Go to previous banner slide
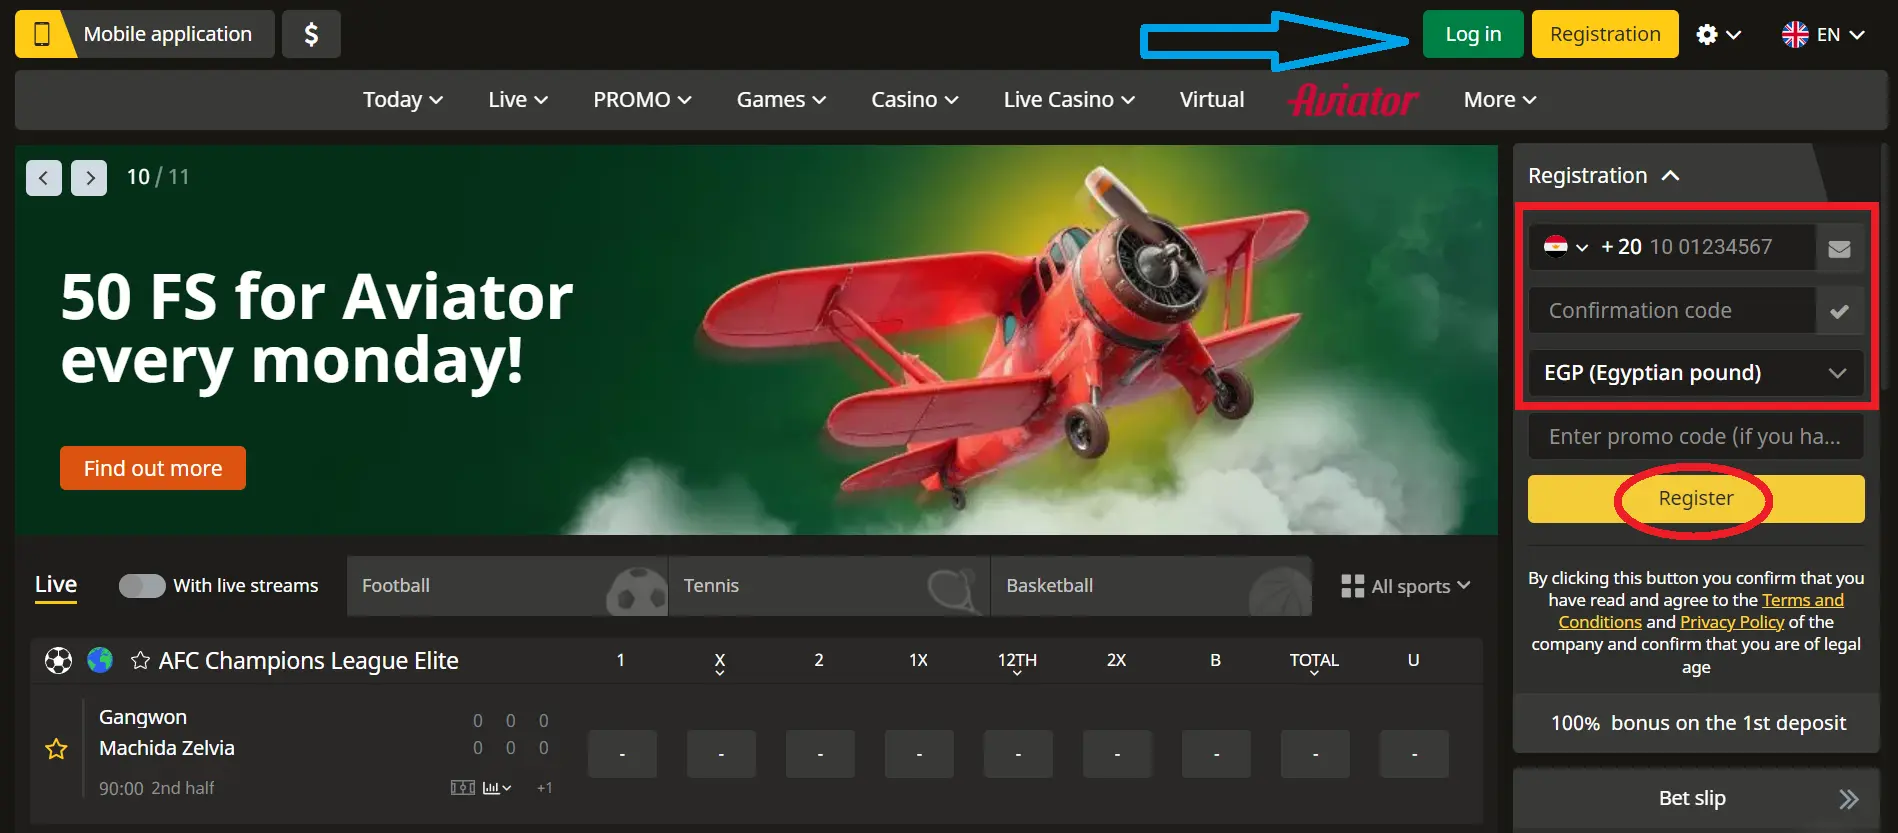The width and height of the screenshot is (1898, 833). (44, 178)
